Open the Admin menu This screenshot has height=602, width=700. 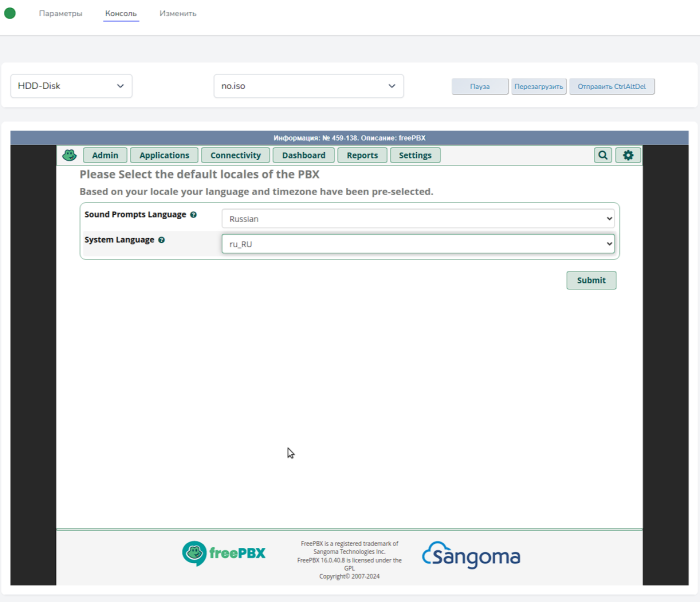pos(105,155)
